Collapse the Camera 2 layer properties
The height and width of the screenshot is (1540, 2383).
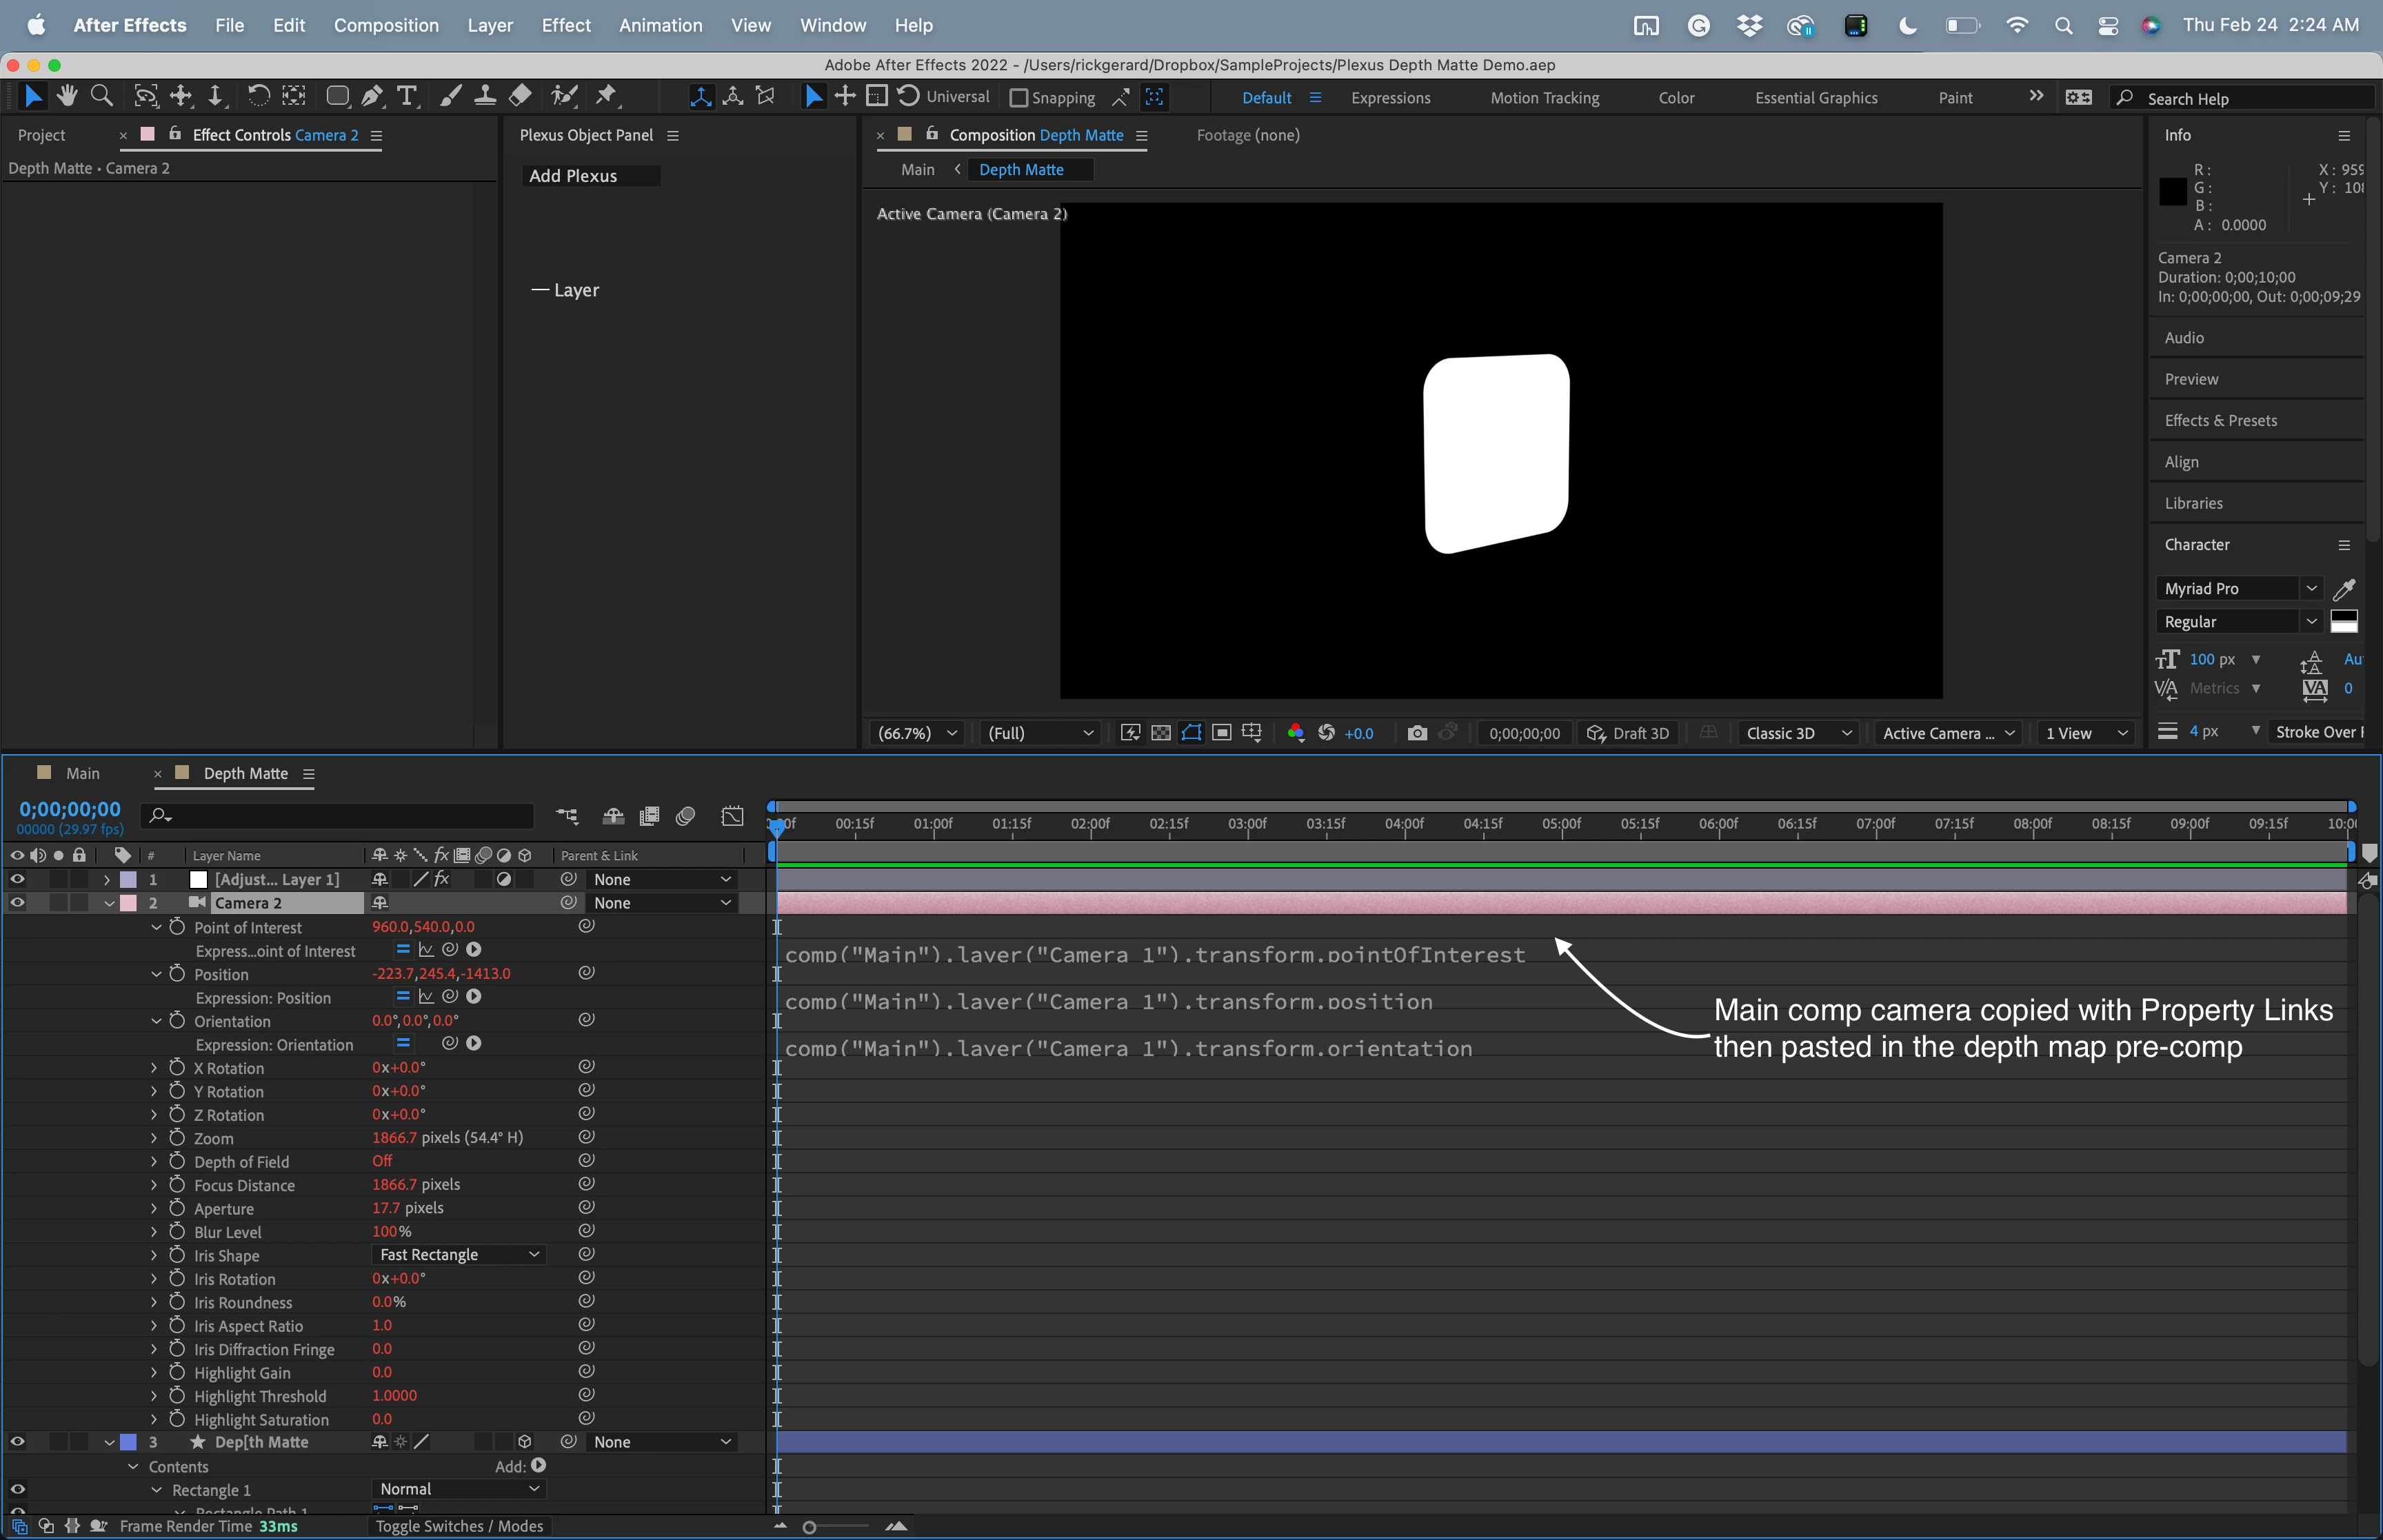click(109, 903)
